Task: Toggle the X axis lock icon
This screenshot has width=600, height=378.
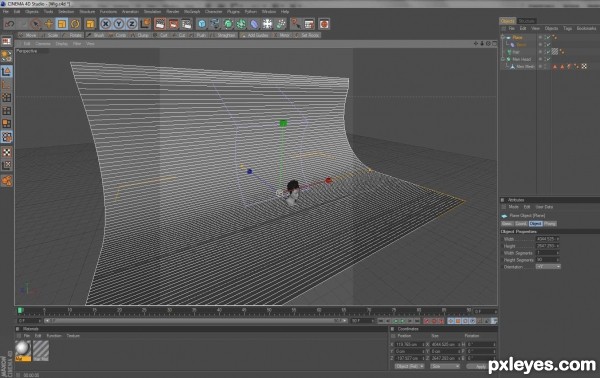Action: pyautogui.click(x=106, y=24)
